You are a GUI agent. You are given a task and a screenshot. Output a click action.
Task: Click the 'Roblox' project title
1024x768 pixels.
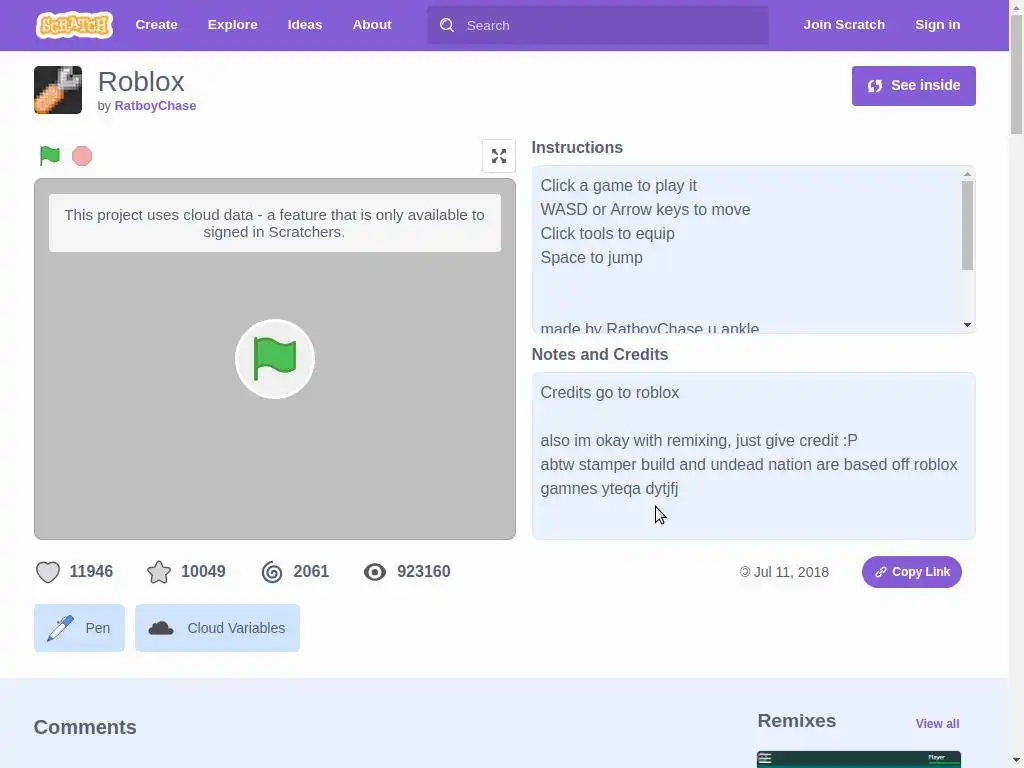(141, 82)
